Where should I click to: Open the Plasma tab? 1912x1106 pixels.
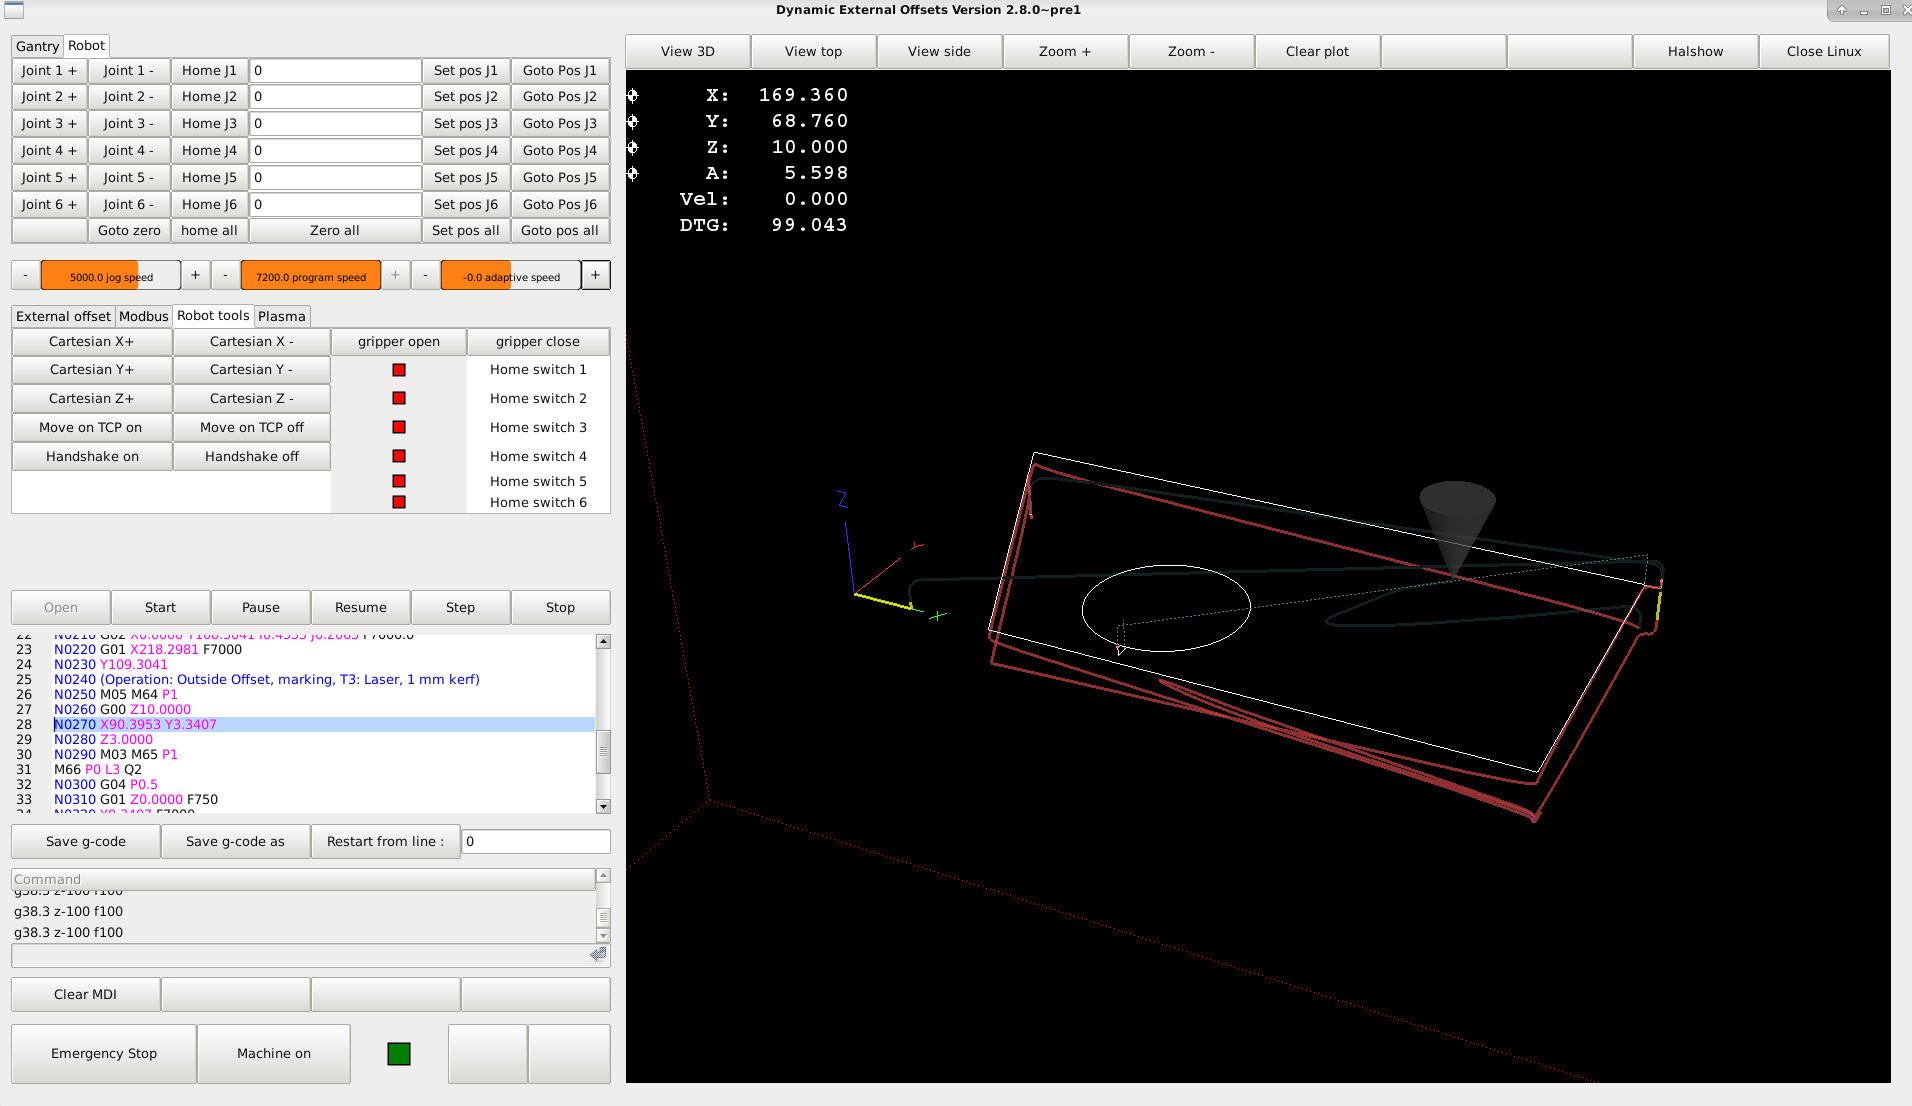pos(282,316)
